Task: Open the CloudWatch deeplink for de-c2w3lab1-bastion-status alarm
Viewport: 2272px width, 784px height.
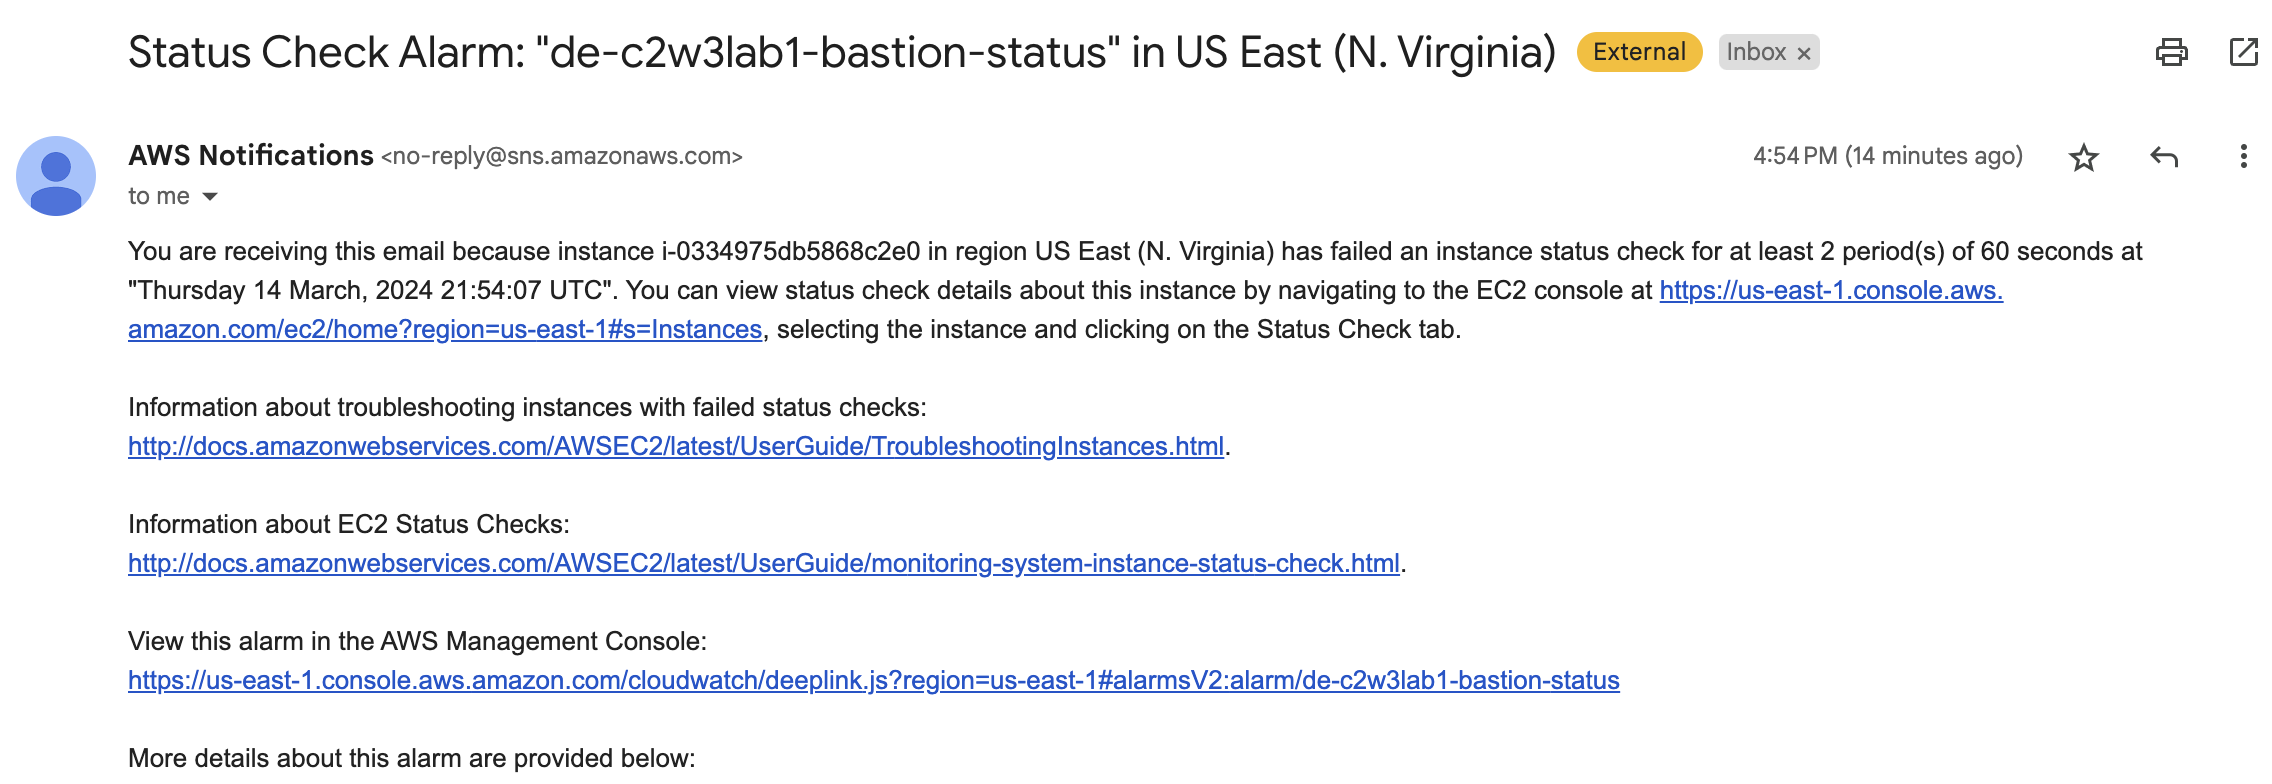Action: pos(873,680)
